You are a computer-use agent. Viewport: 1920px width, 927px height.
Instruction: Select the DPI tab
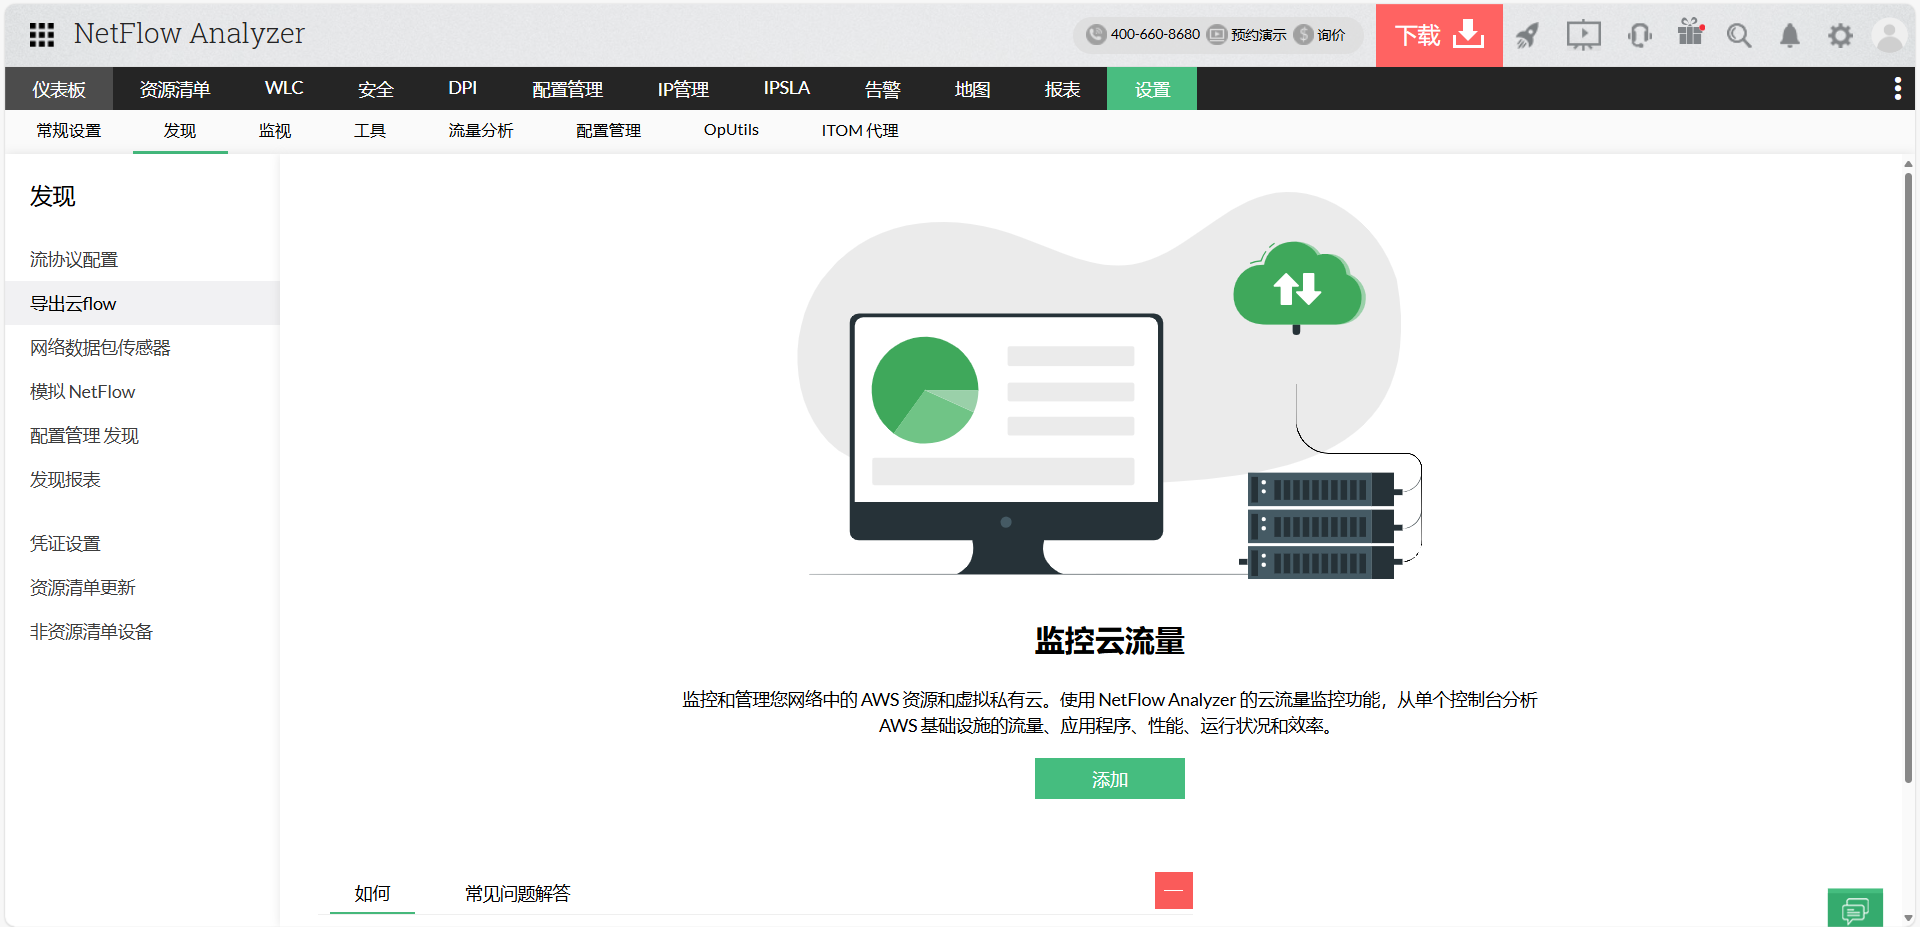tap(463, 89)
